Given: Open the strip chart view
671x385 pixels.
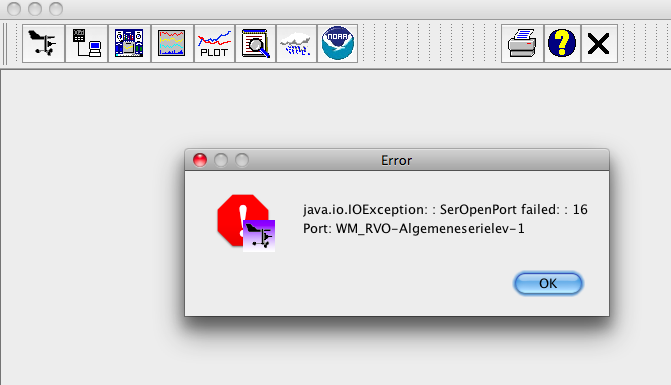Looking at the screenshot, I should coord(172,43).
